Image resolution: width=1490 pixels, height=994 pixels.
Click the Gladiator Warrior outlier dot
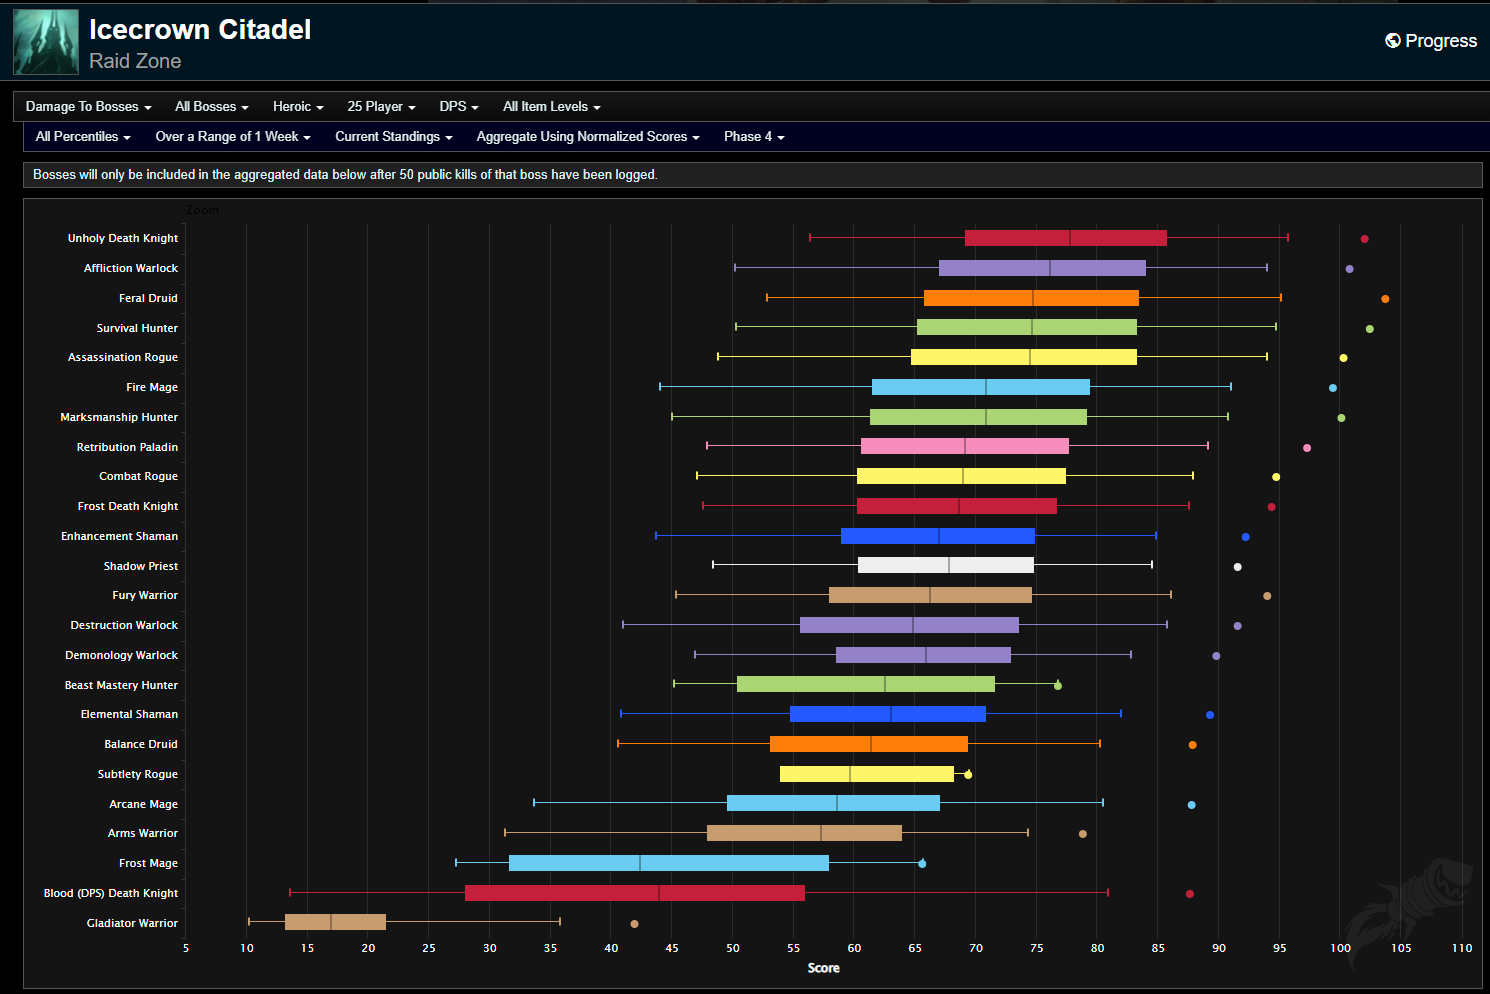pos(634,924)
